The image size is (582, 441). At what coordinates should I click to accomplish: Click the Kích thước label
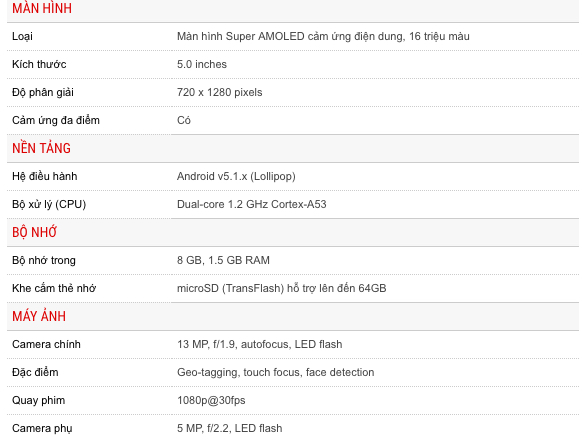[x=39, y=64]
